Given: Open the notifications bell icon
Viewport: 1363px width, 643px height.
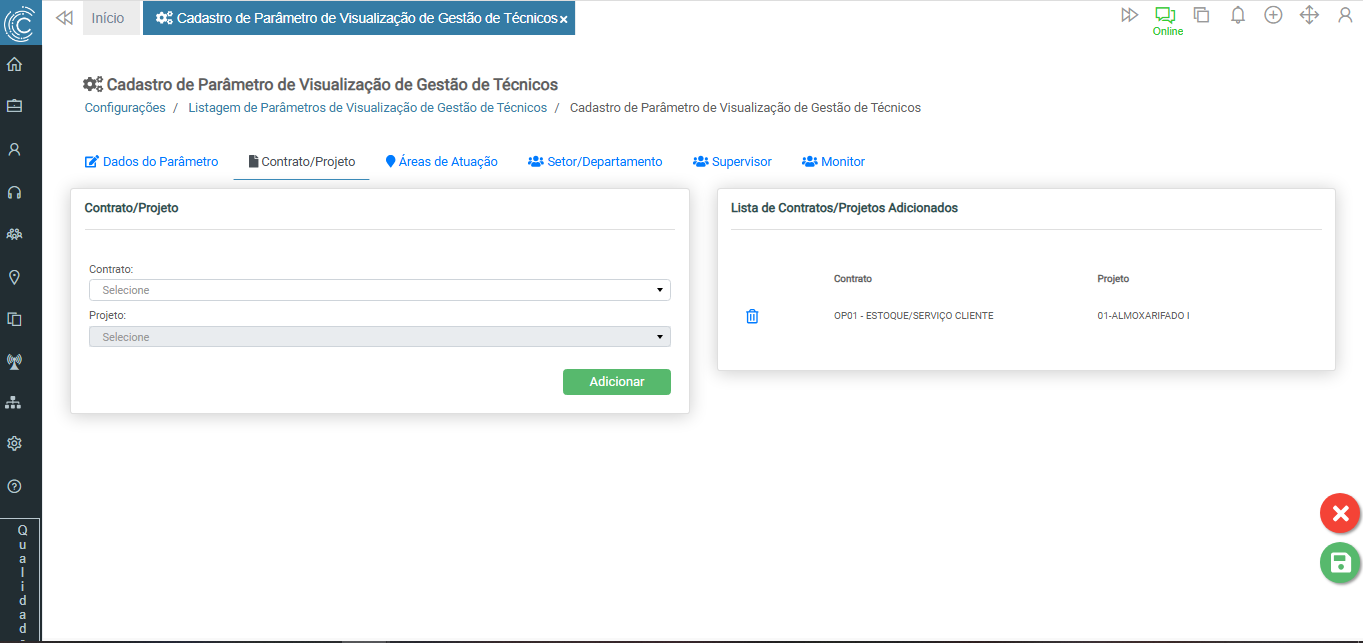Looking at the screenshot, I should pos(1237,15).
